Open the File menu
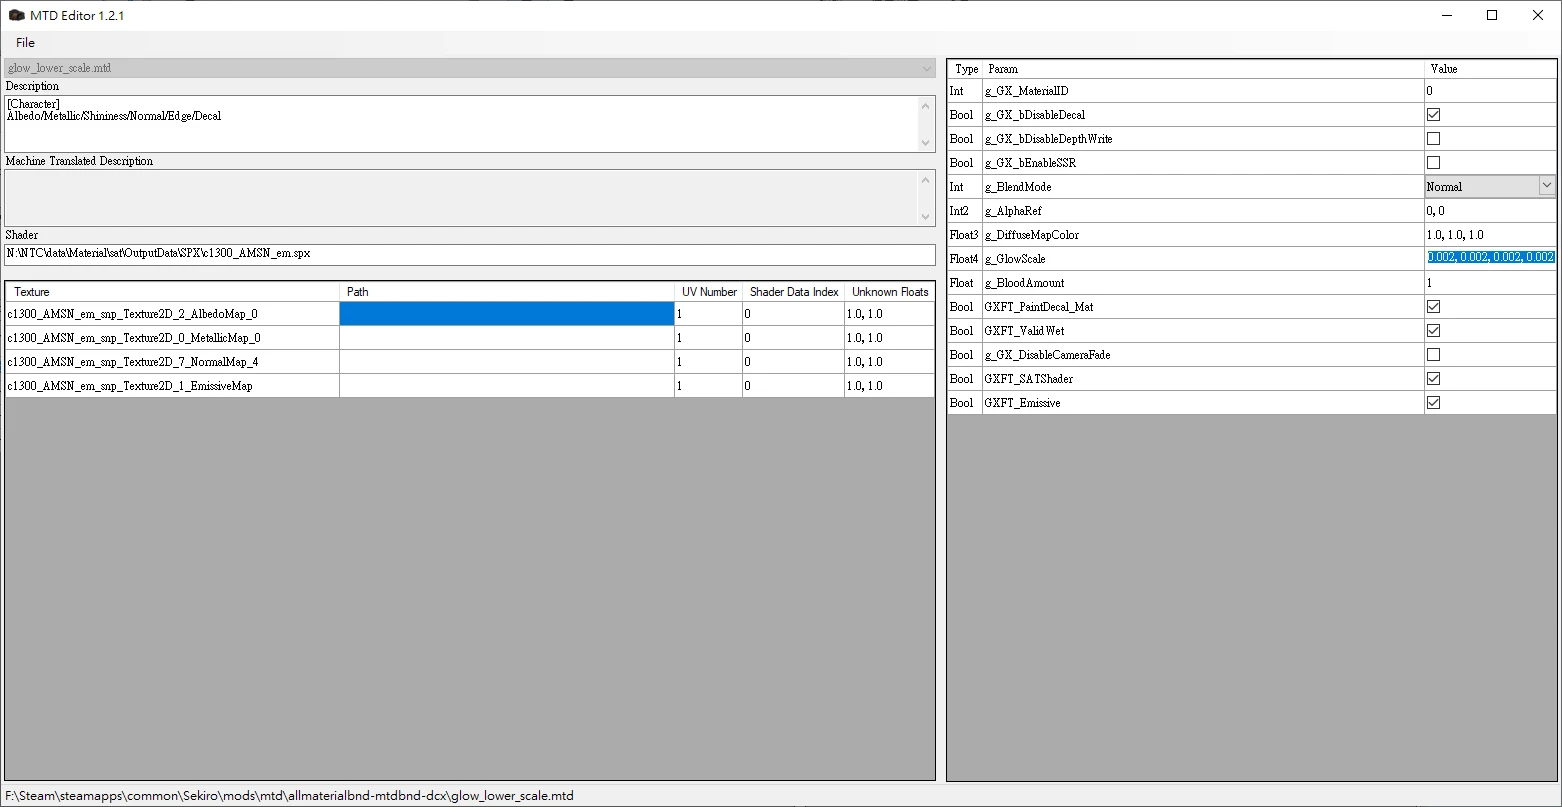 point(25,43)
